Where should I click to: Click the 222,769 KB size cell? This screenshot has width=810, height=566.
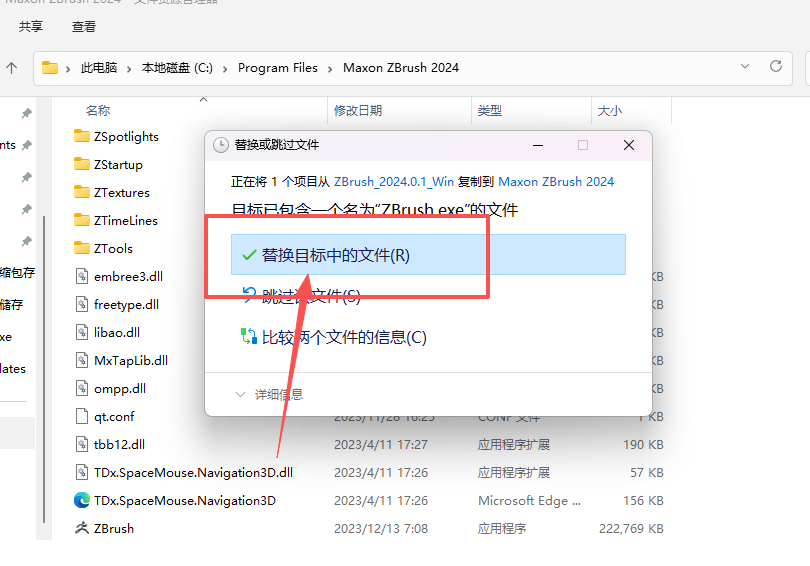pyautogui.click(x=631, y=528)
